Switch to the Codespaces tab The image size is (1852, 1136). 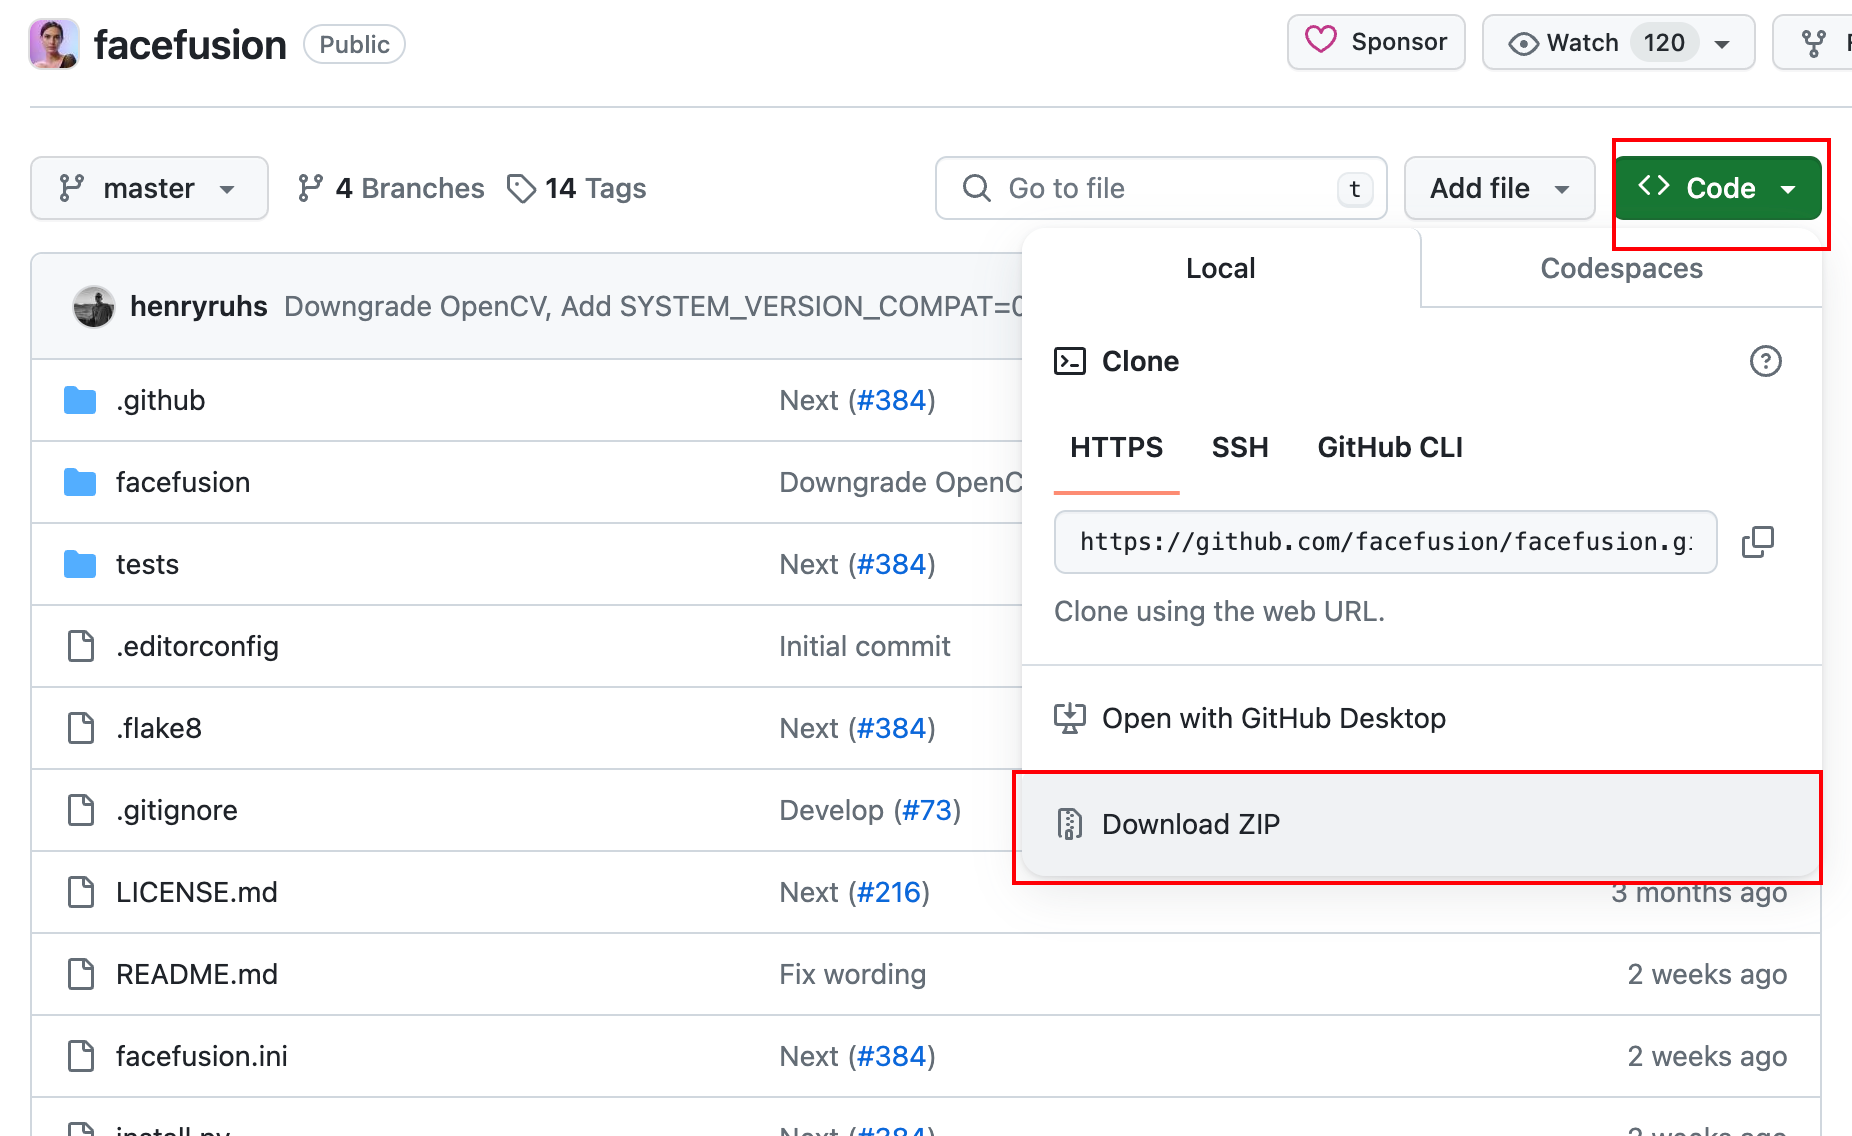click(1621, 268)
